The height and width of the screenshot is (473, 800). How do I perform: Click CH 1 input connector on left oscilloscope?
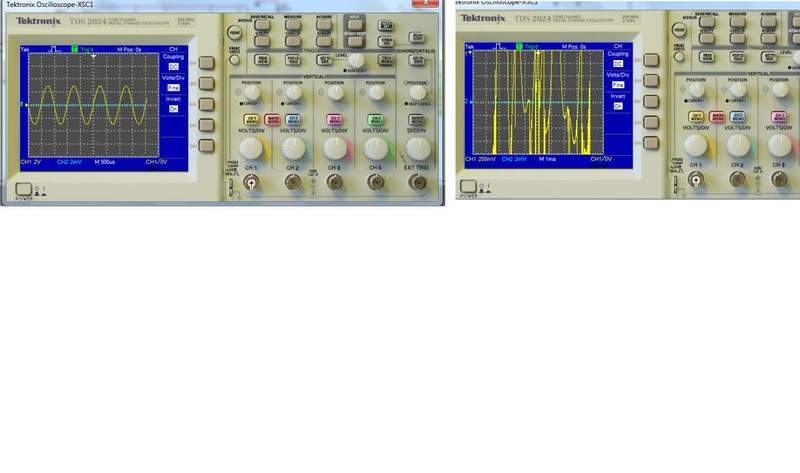point(250,181)
